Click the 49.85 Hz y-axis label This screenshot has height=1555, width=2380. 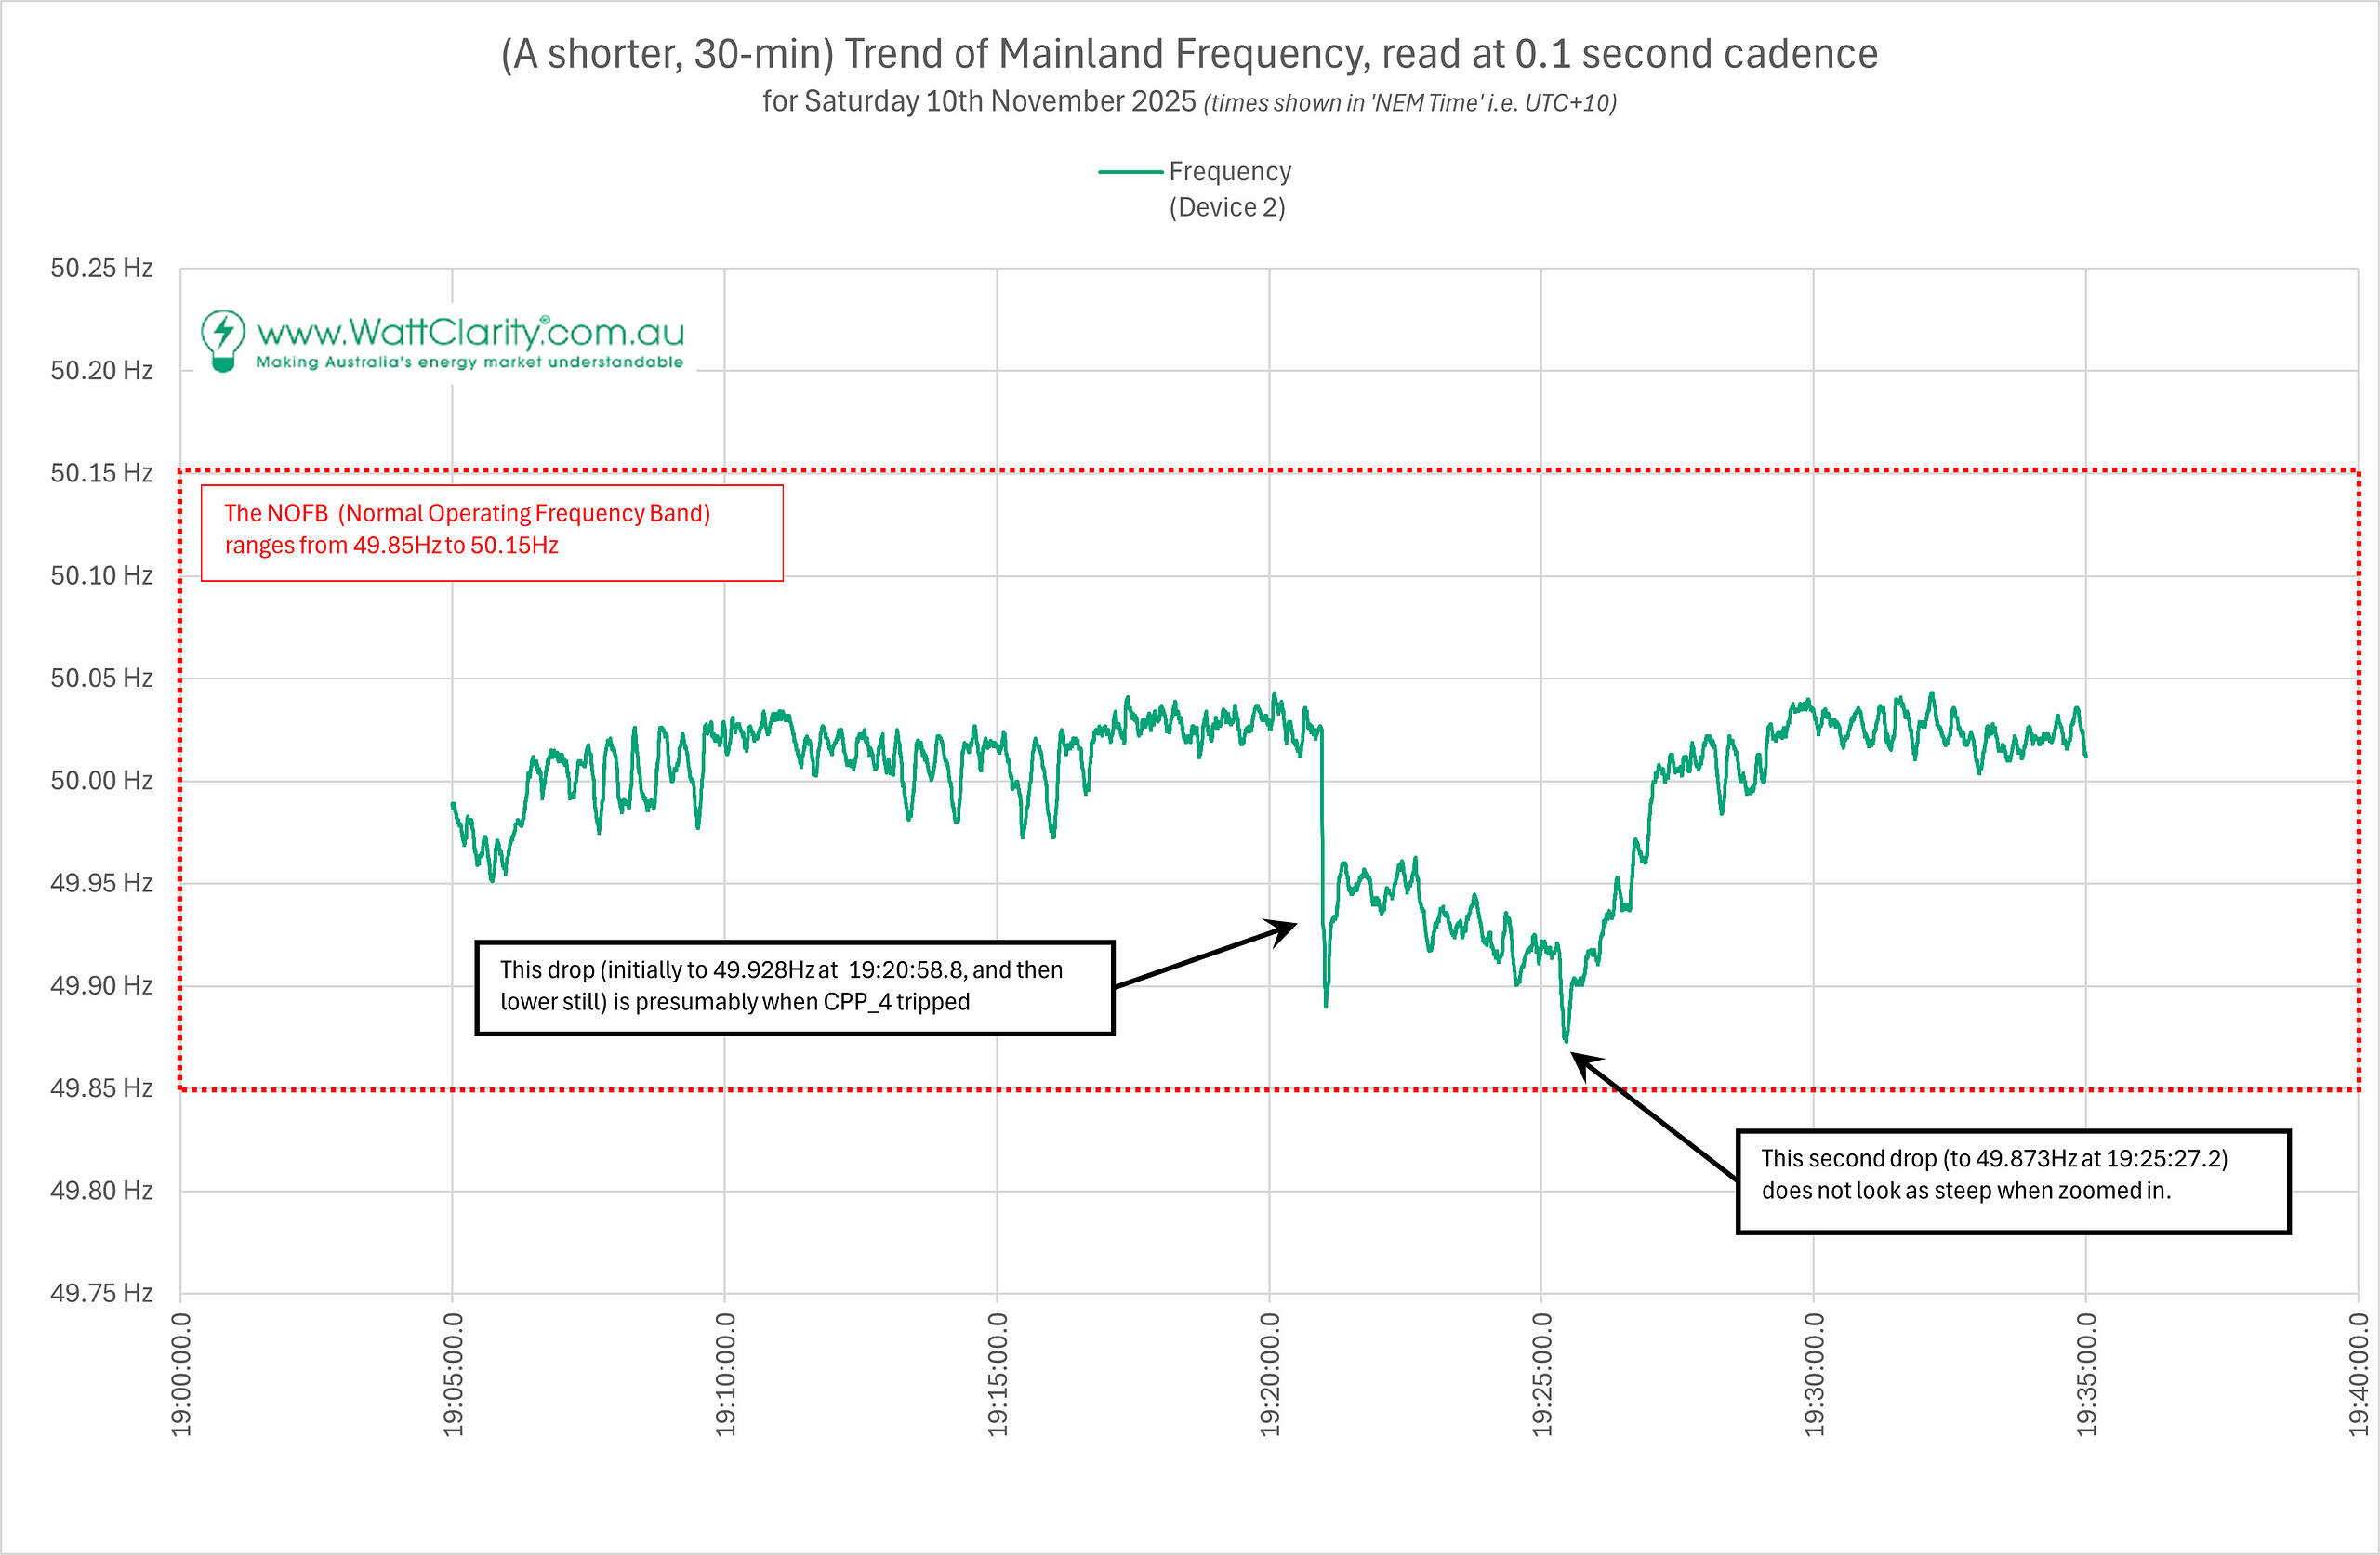click(101, 1088)
